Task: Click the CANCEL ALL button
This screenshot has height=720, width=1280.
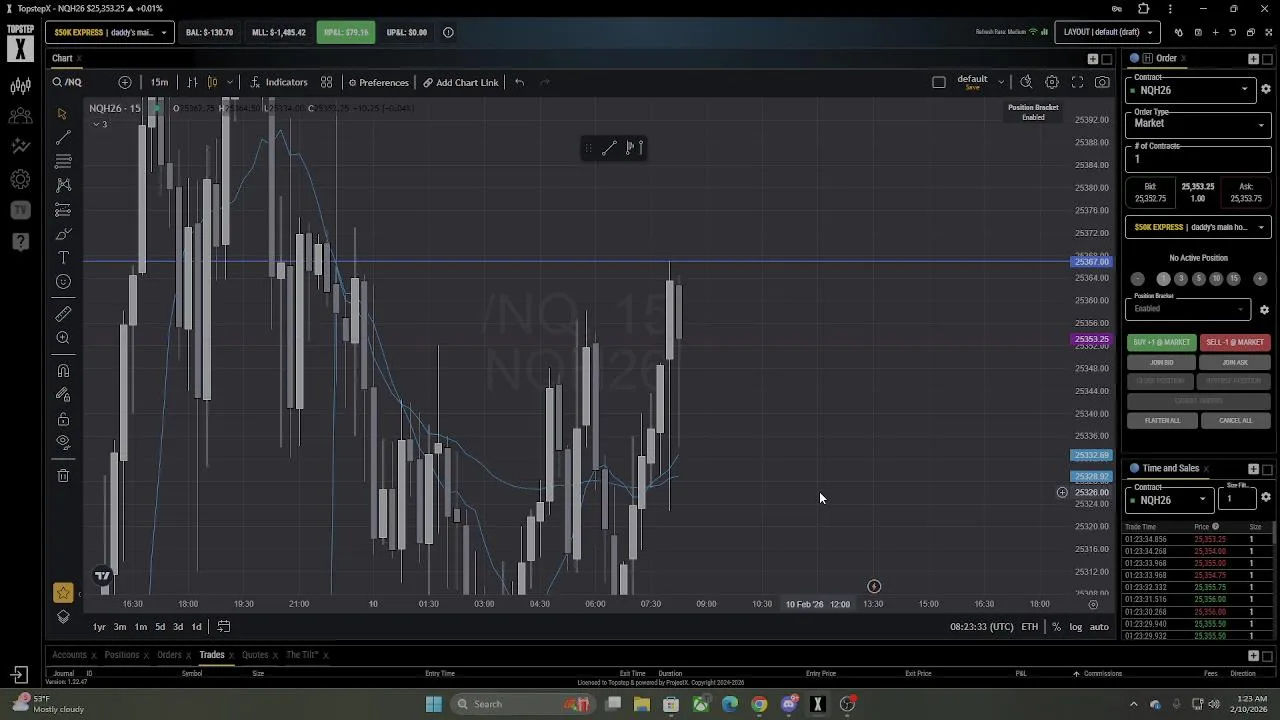Action: (1235, 420)
